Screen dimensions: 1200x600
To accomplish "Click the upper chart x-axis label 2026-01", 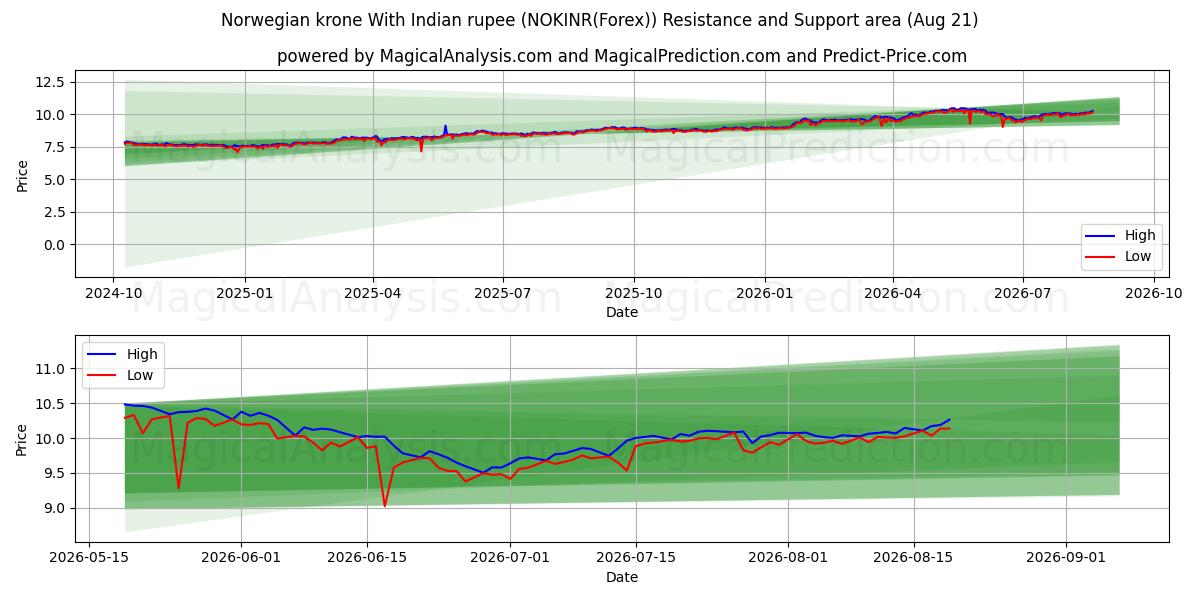I will tap(765, 292).
